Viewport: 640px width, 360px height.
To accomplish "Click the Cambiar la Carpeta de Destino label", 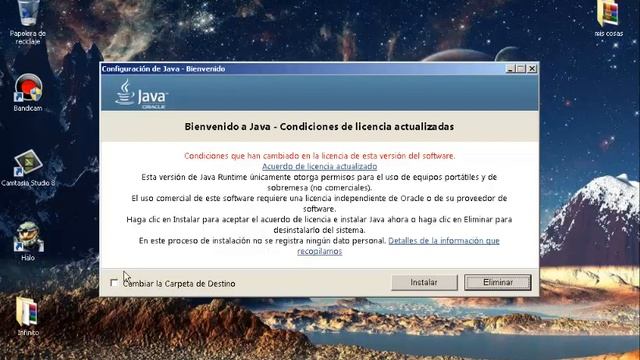I will (x=179, y=284).
